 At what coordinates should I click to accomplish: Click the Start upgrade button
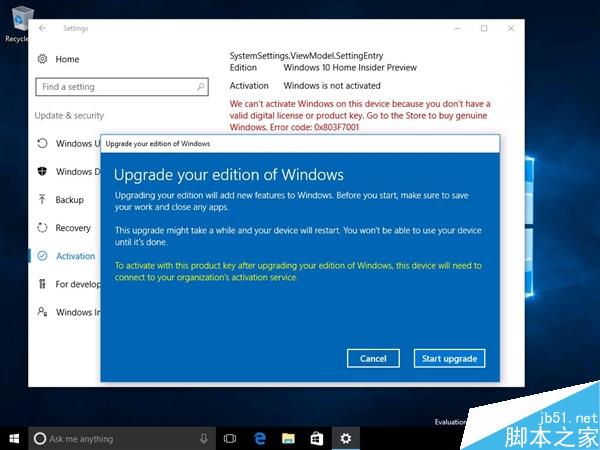pyautogui.click(x=449, y=358)
